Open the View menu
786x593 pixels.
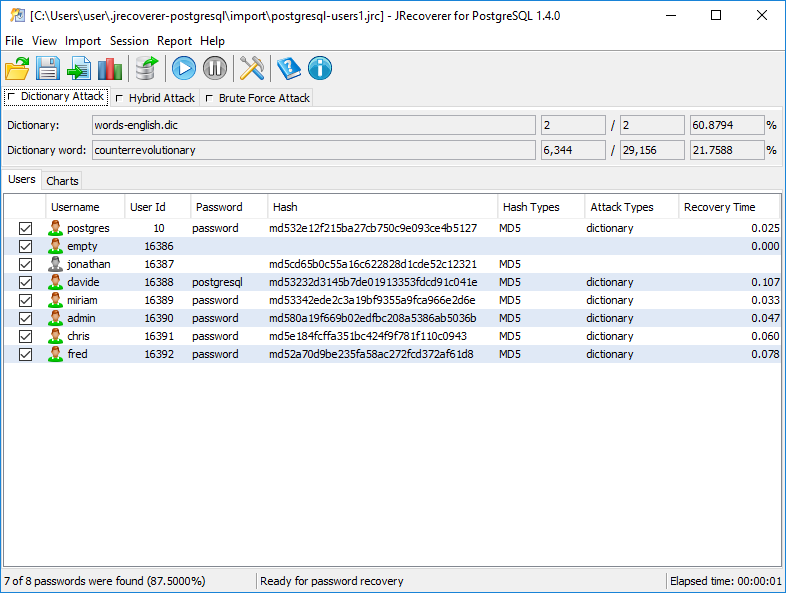pyautogui.click(x=44, y=41)
